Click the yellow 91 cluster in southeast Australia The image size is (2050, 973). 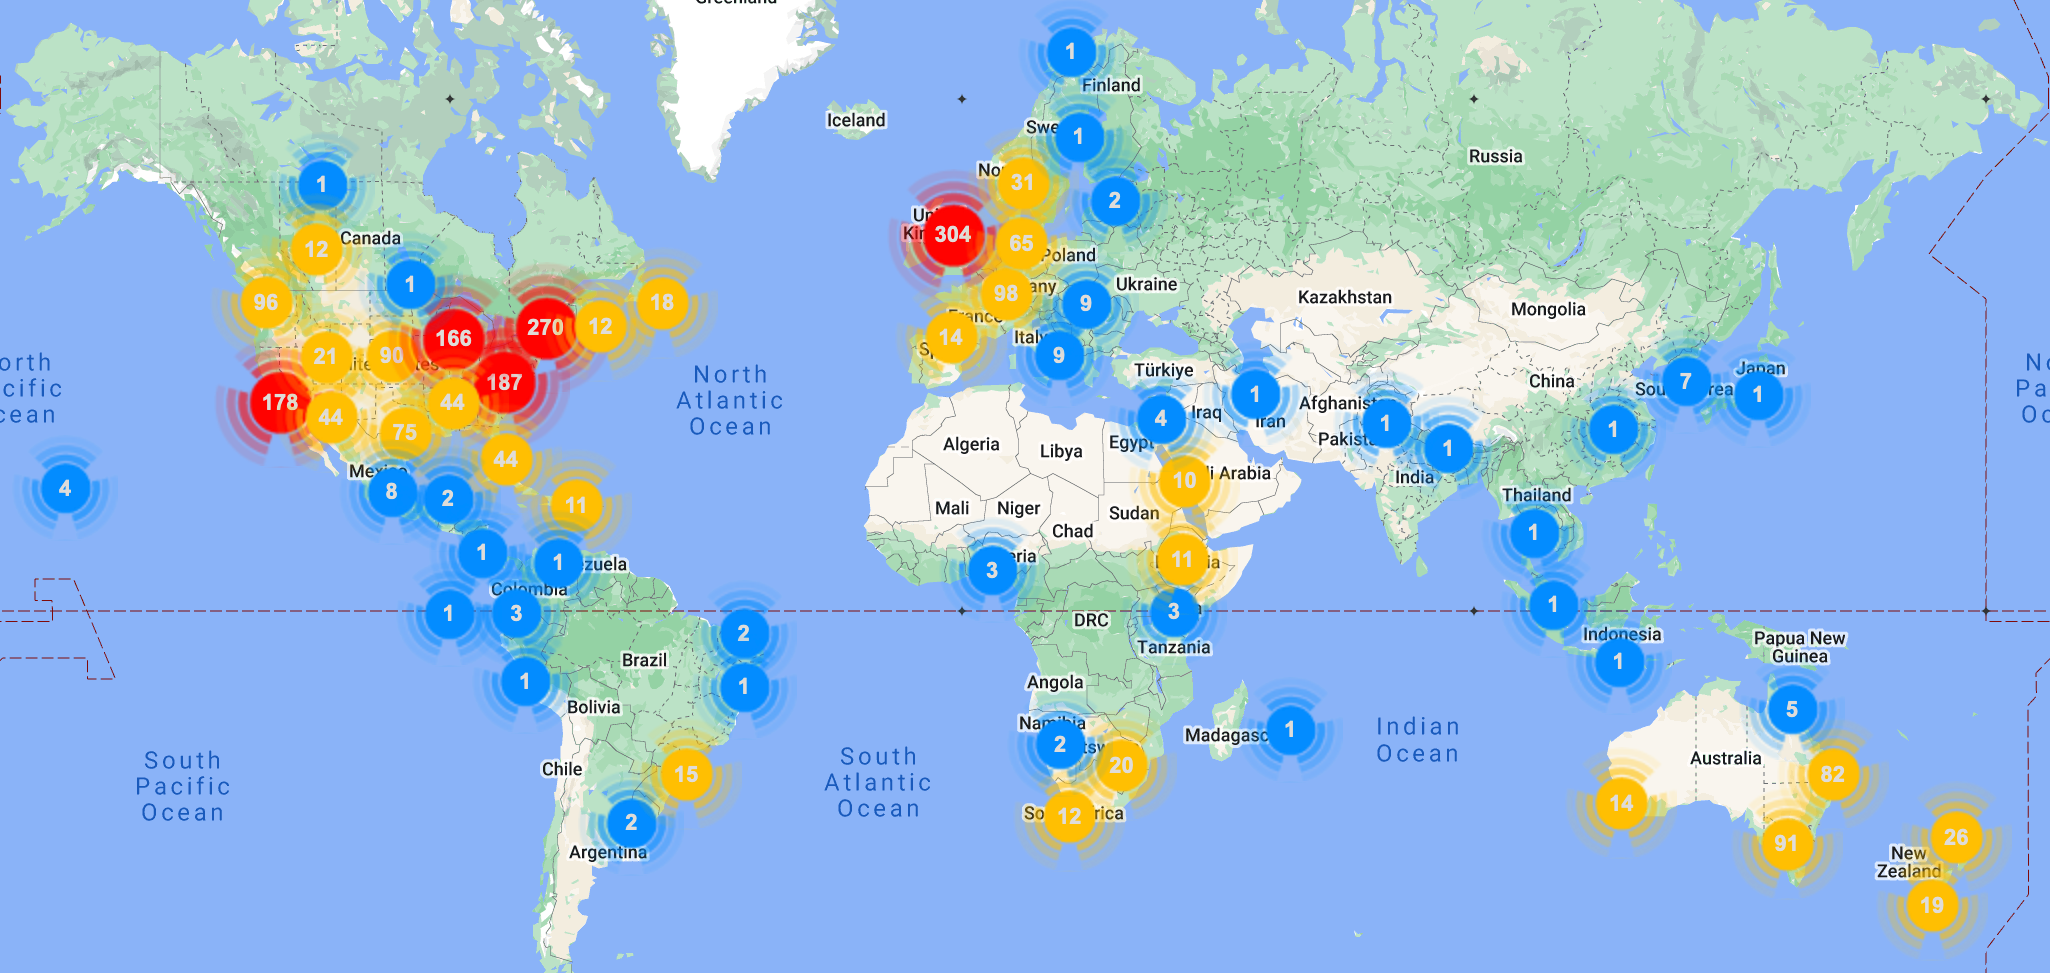coord(1786,843)
